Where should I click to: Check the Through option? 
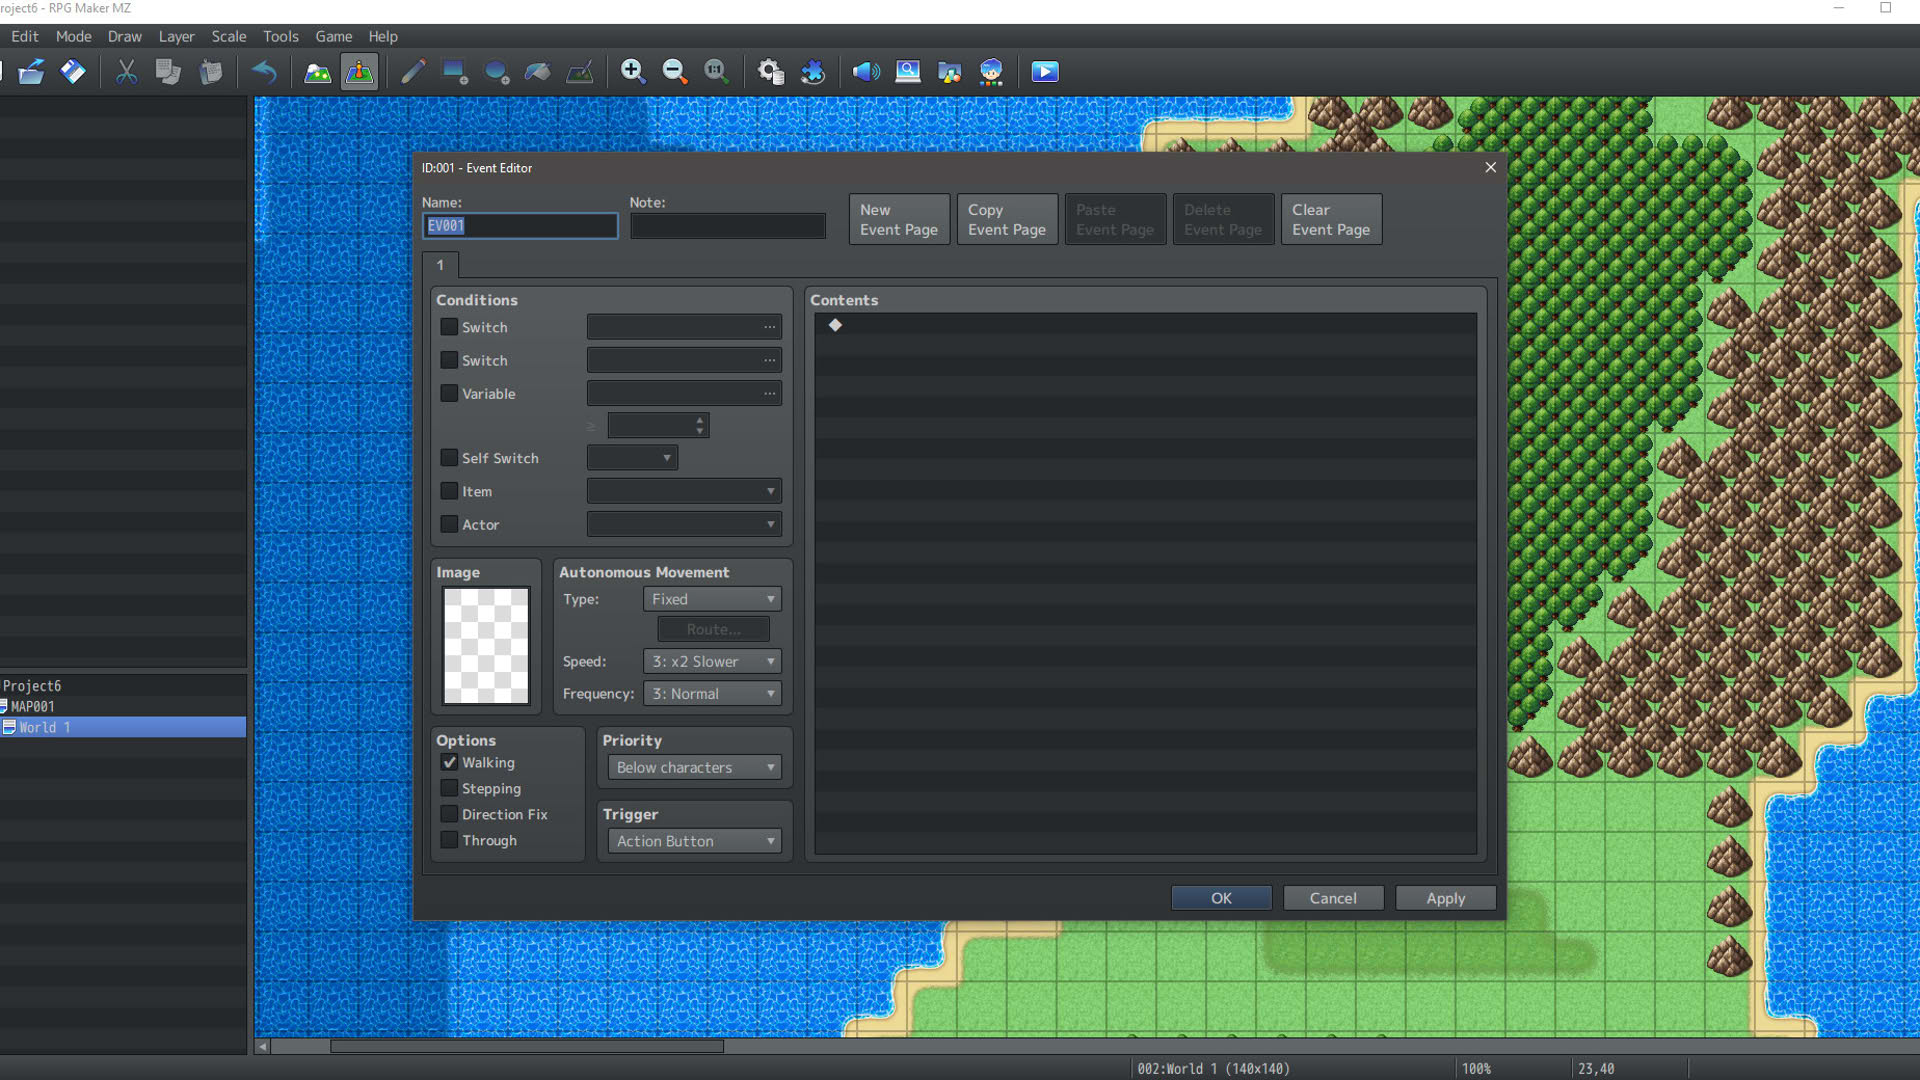[449, 840]
